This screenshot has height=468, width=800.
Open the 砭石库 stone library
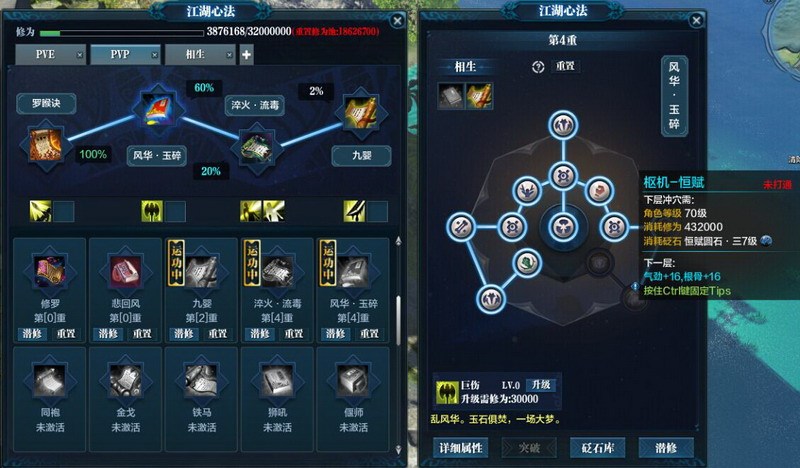click(x=597, y=448)
